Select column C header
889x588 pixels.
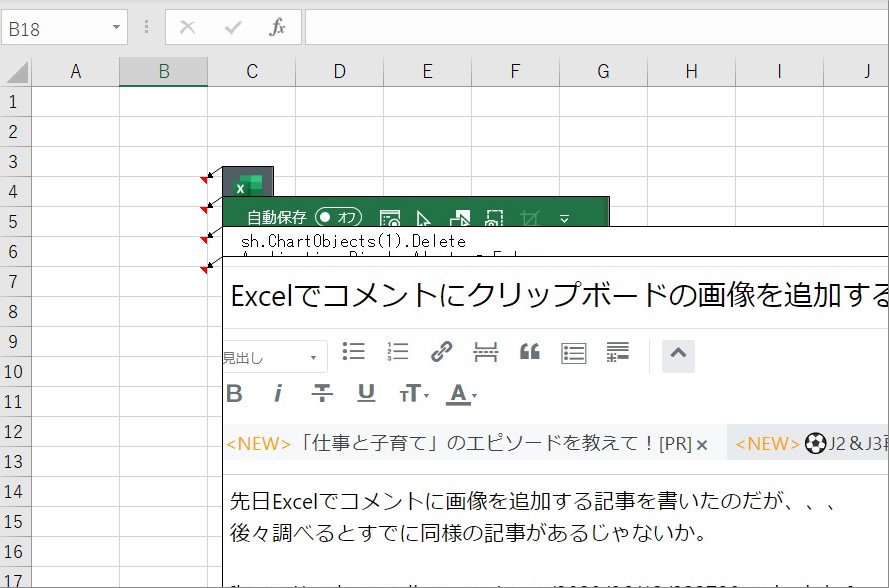(252, 71)
